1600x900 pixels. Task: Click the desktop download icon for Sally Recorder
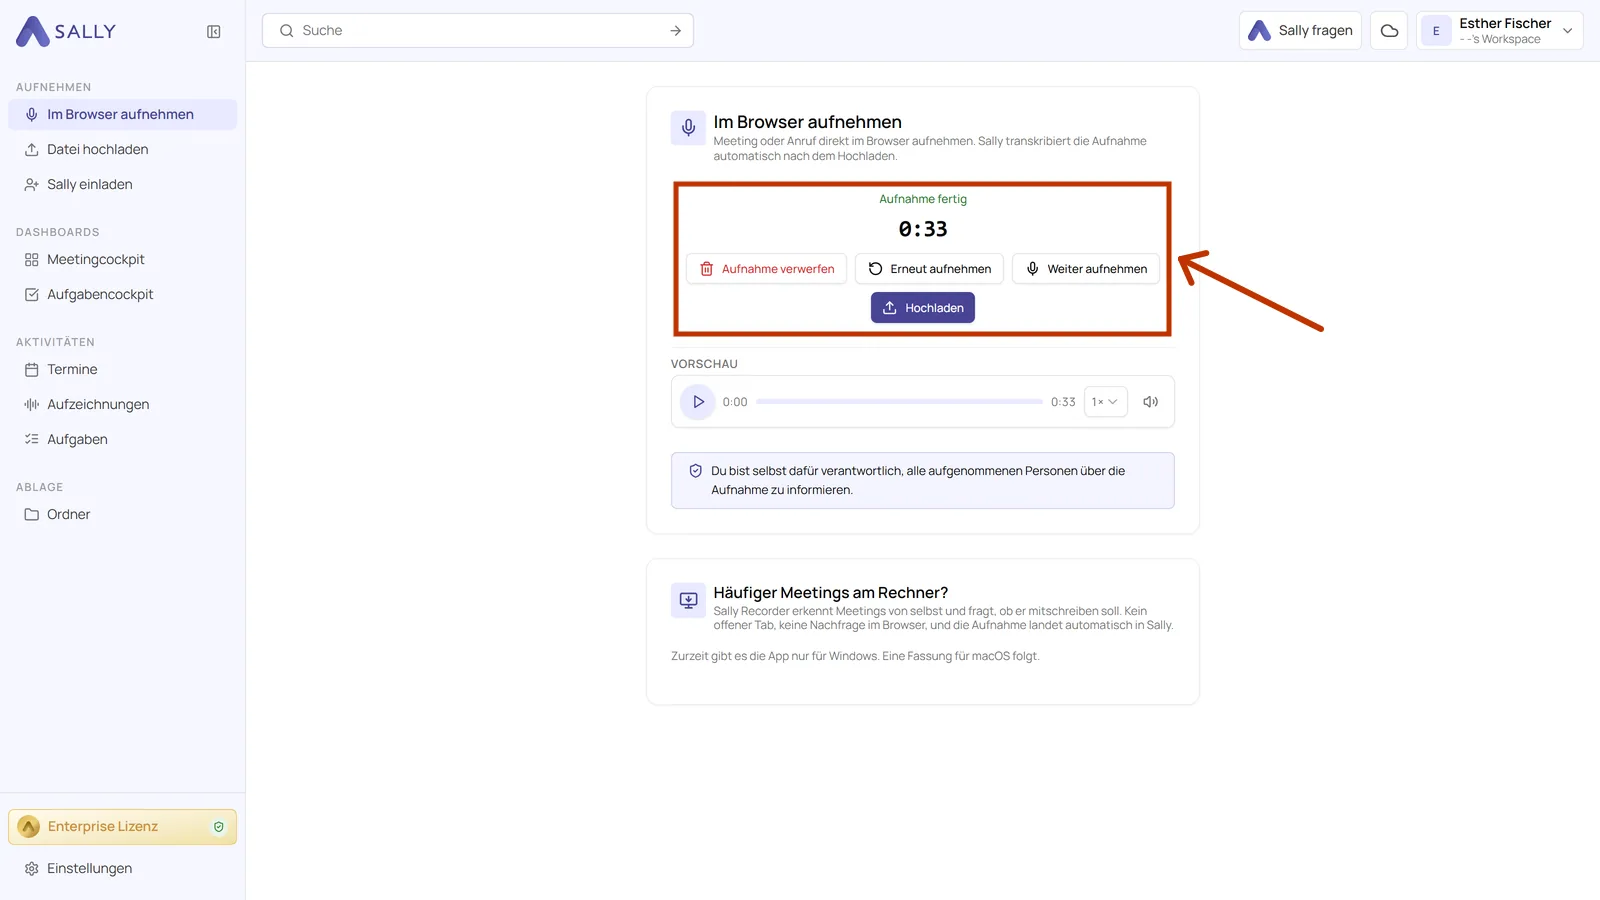pos(688,600)
